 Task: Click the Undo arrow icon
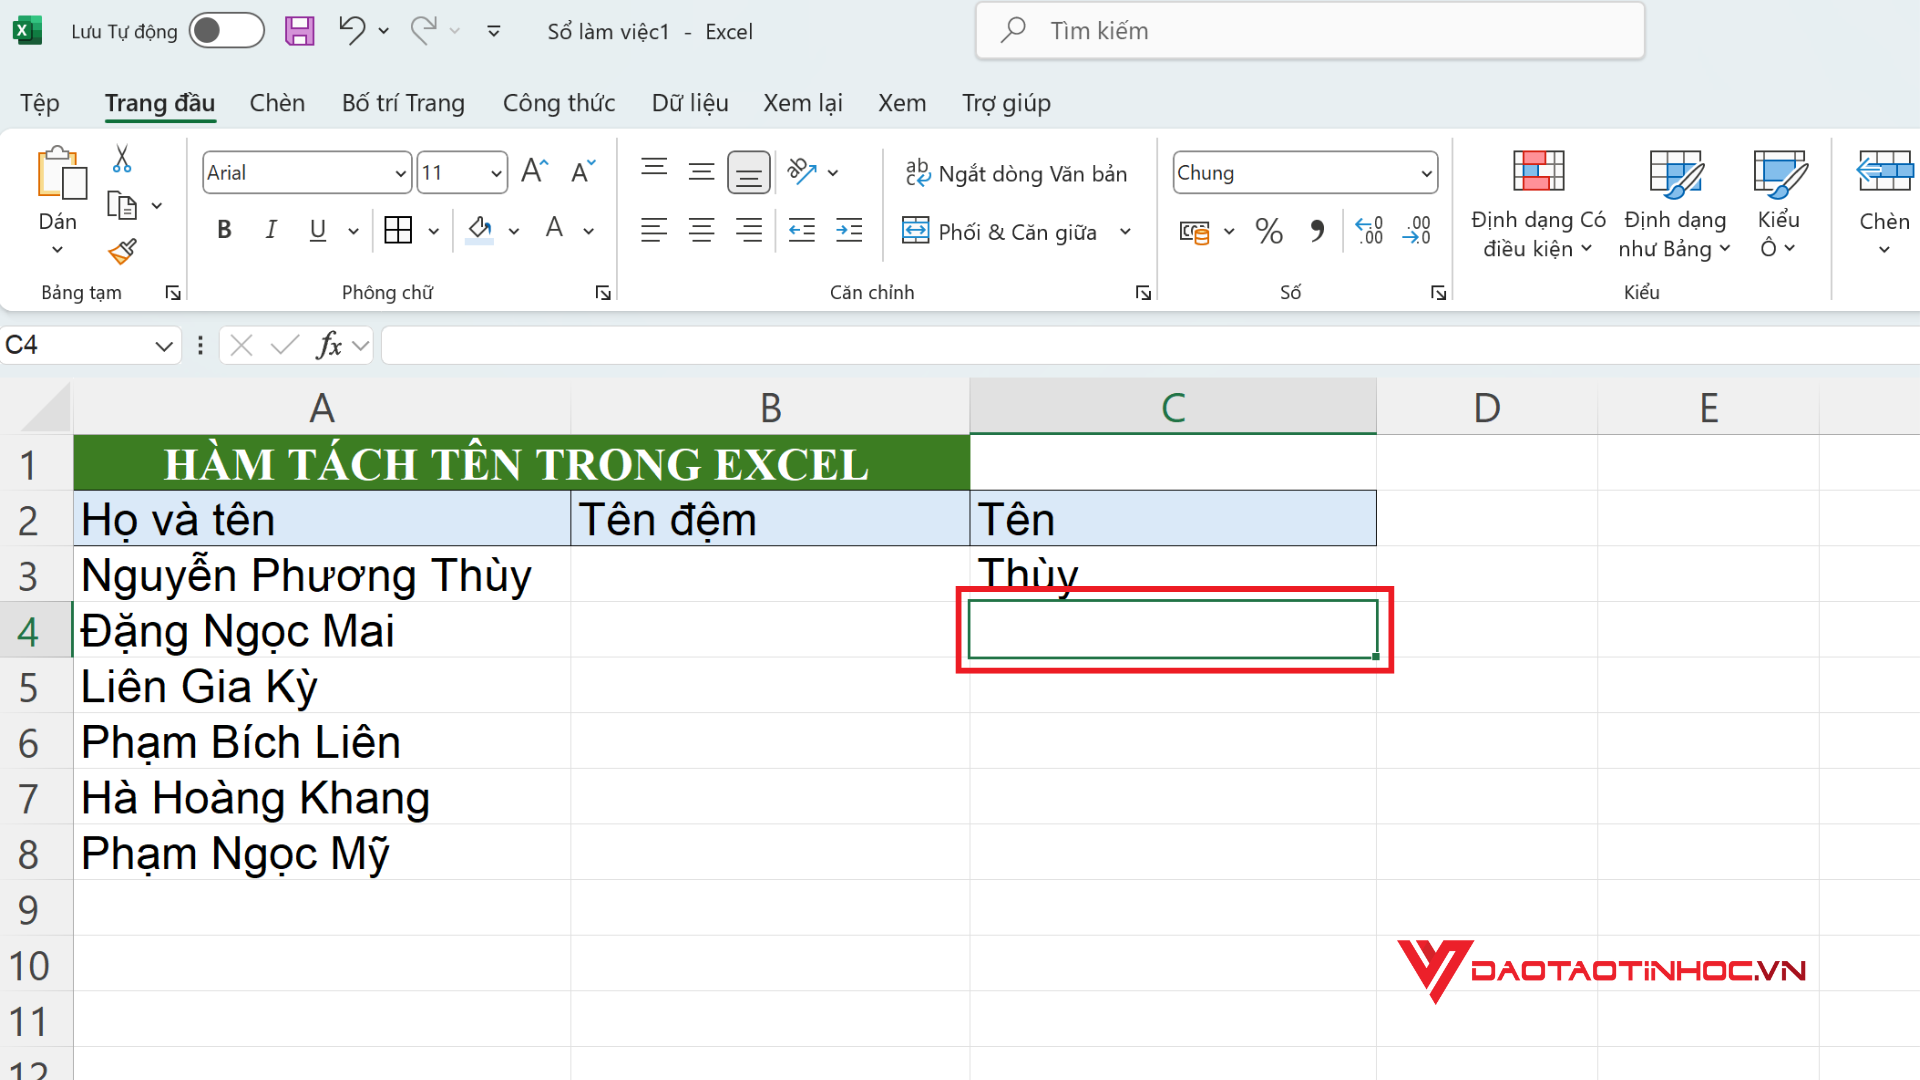tap(351, 31)
